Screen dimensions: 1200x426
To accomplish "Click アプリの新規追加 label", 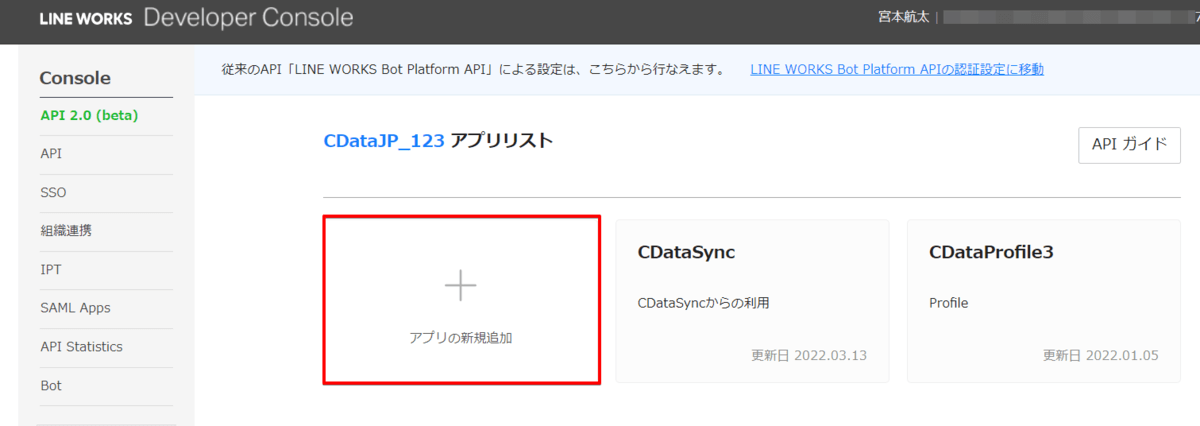I will point(461,338).
